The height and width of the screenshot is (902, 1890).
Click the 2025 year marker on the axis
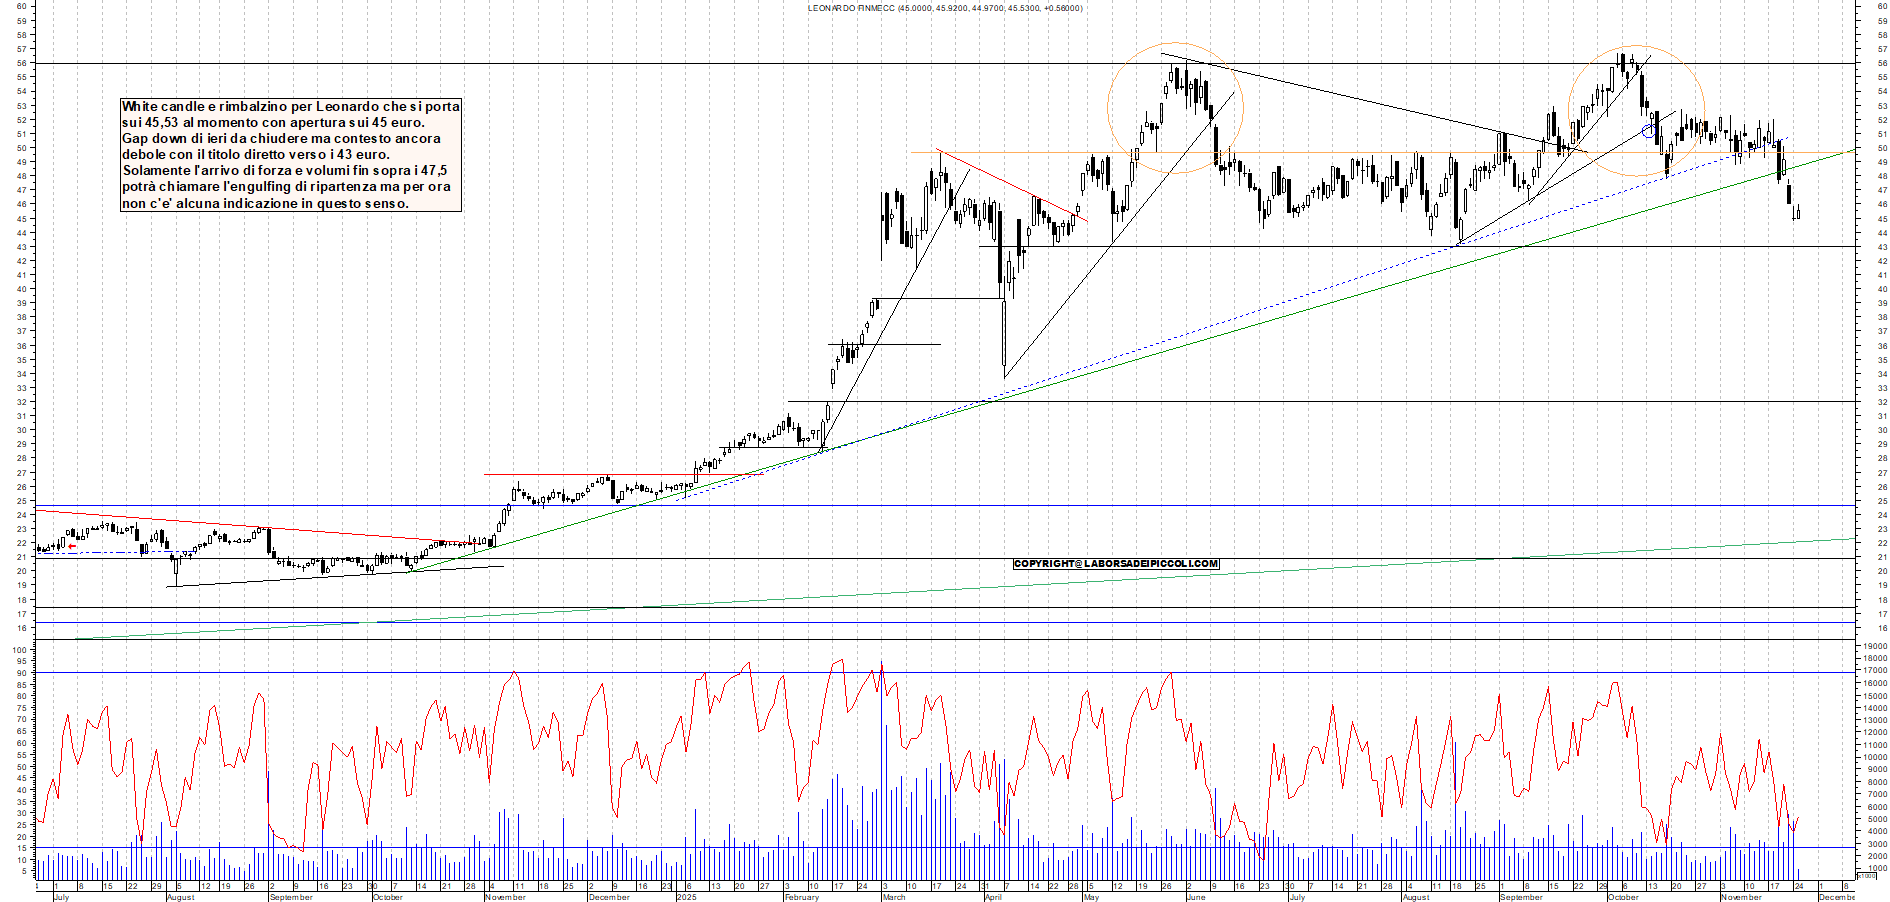[688, 897]
